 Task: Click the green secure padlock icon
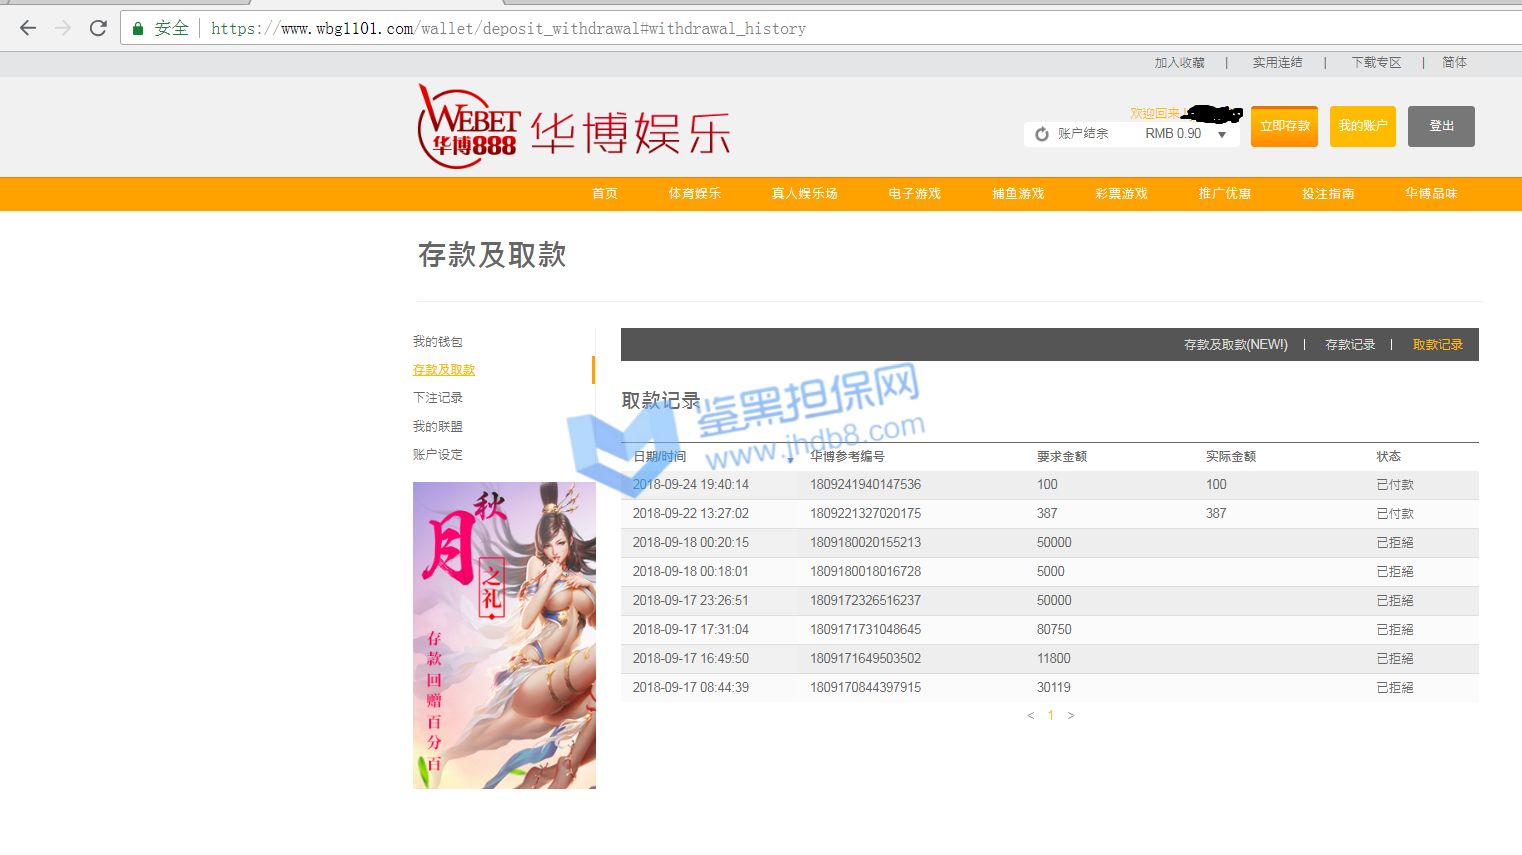(x=138, y=29)
